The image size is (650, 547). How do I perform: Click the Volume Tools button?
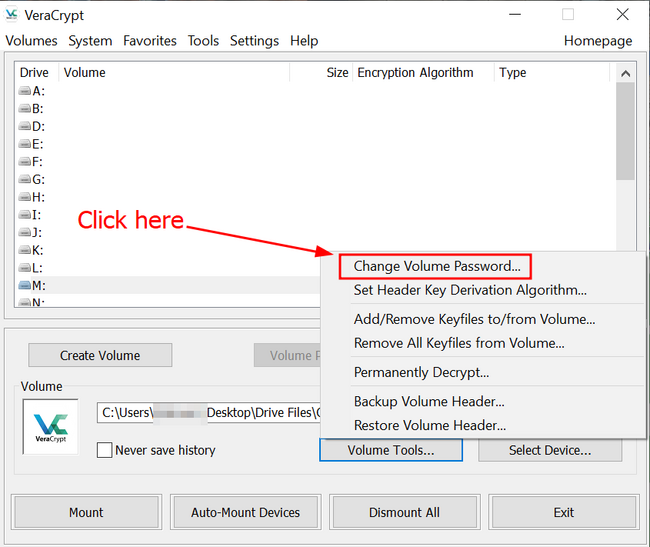(391, 450)
